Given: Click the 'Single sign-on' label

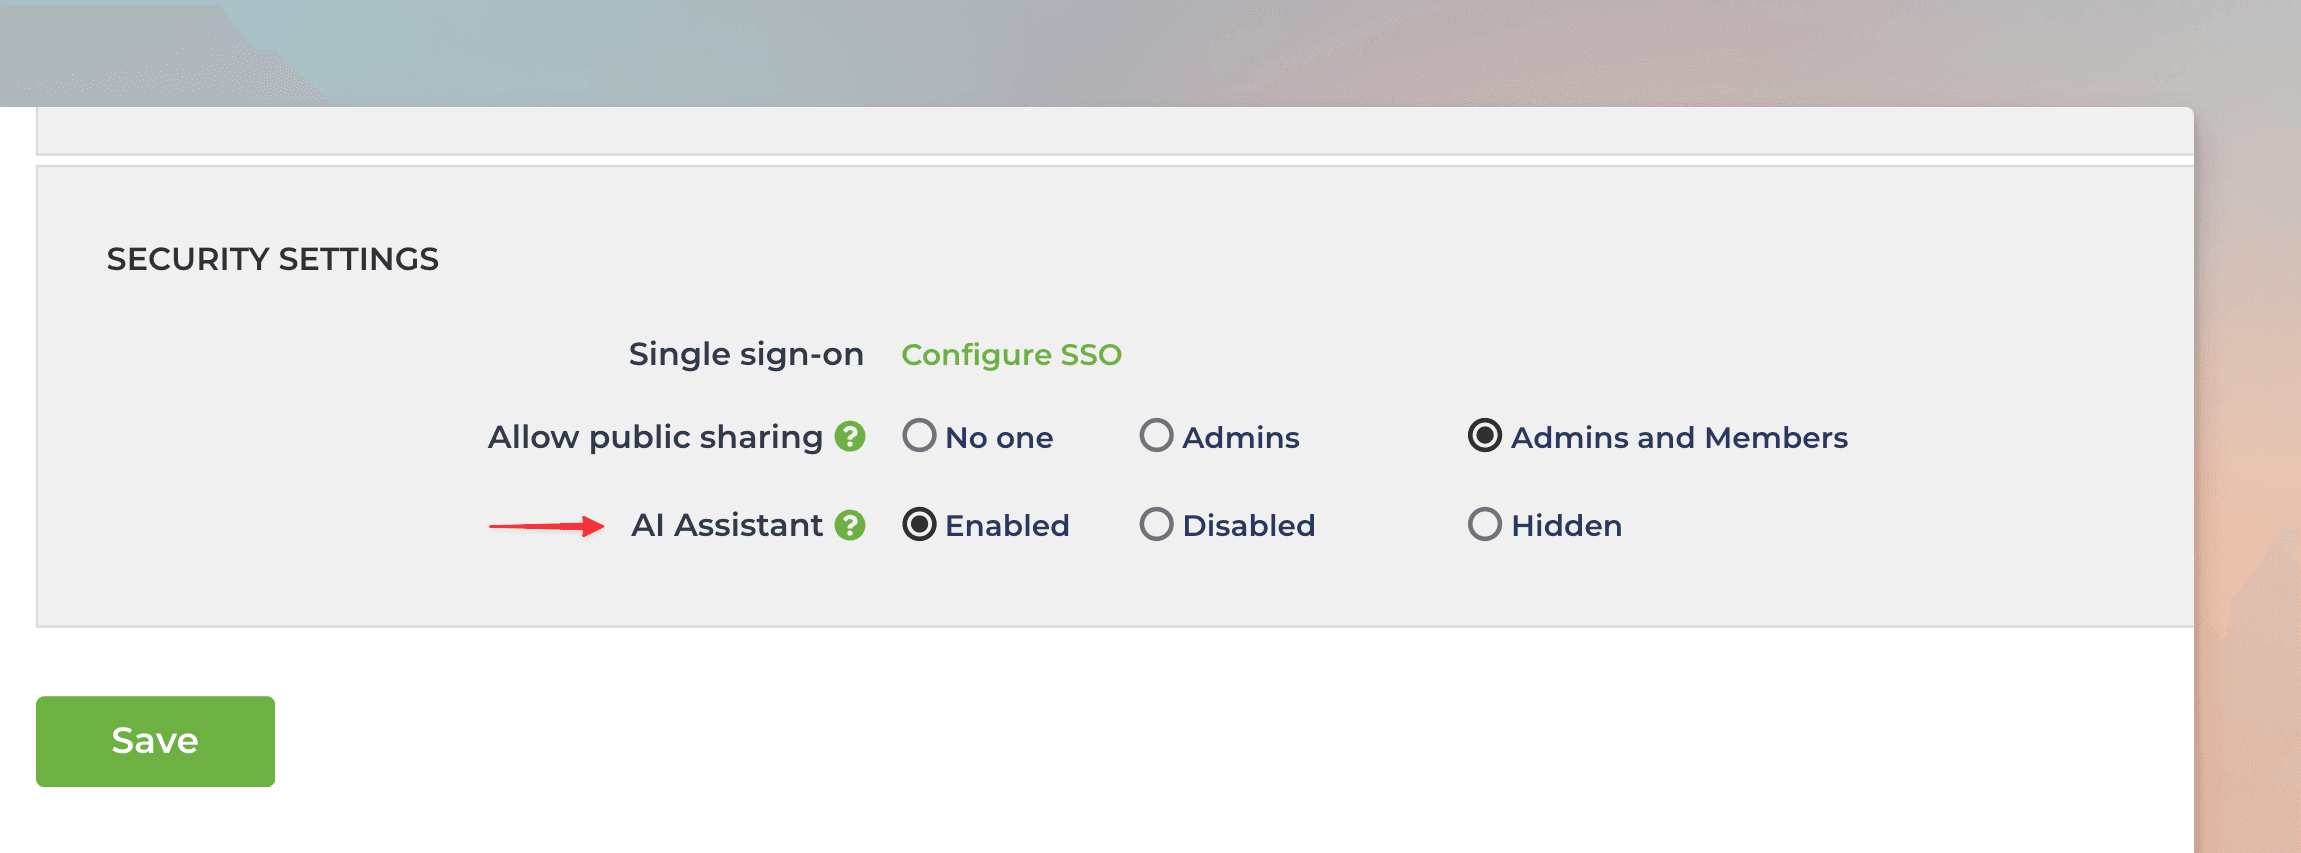Looking at the screenshot, I should click(x=746, y=355).
